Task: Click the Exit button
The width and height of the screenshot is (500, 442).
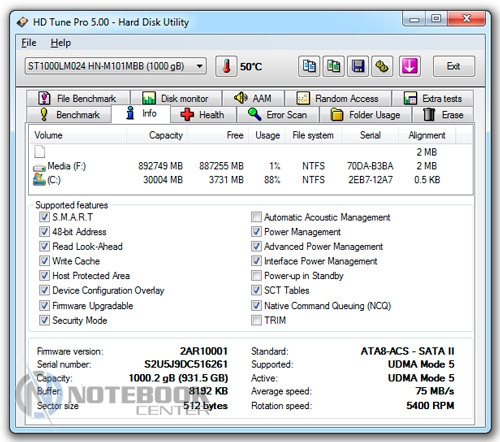Action: coord(454,66)
